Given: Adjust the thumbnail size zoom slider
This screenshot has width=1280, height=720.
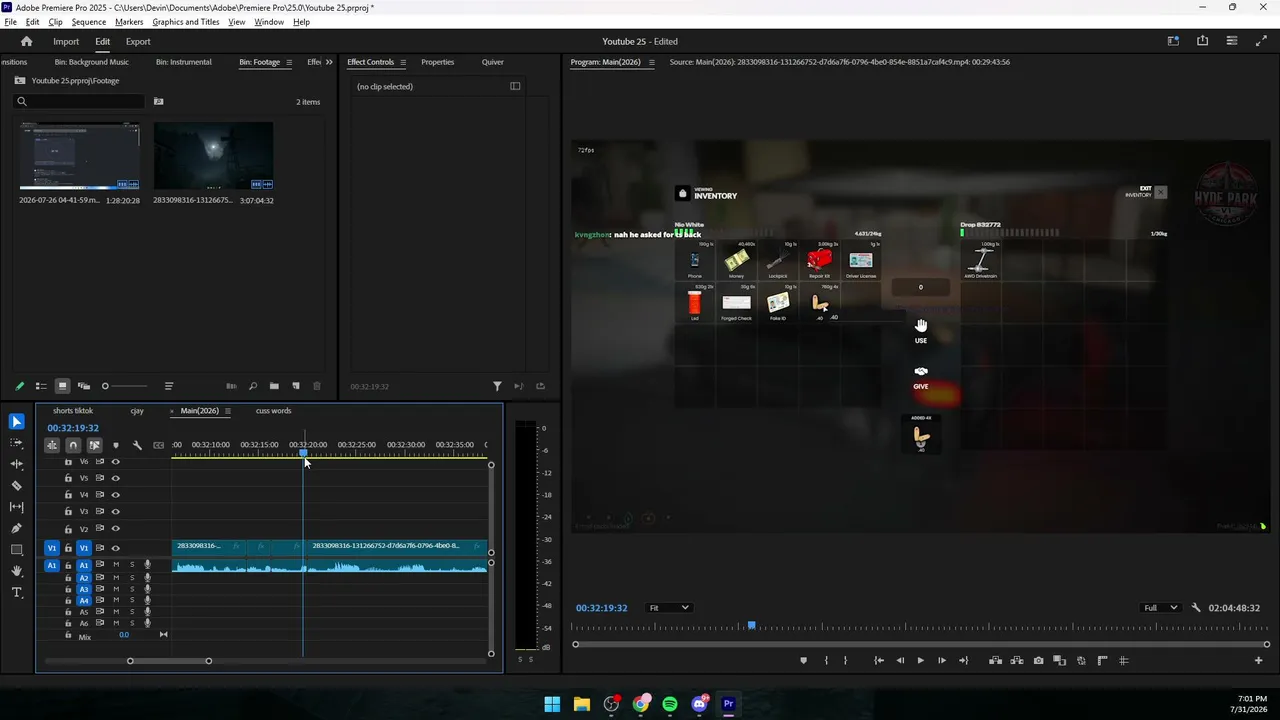Looking at the screenshot, I should (x=126, y=386).
